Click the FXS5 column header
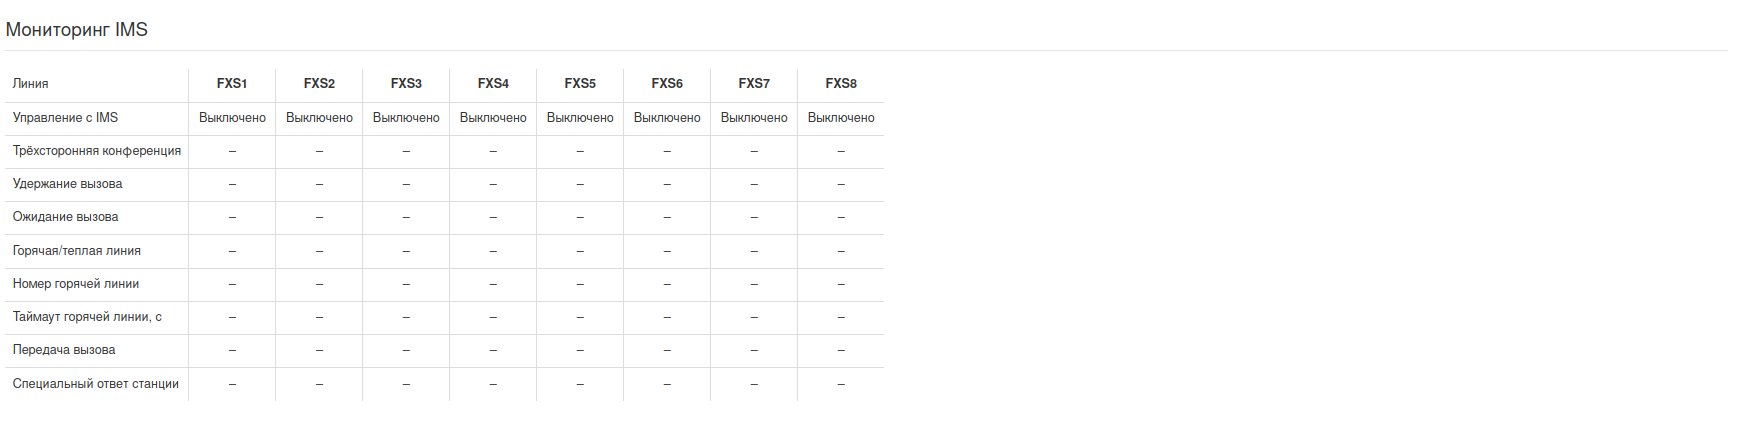The width and height of the screenshot is (1759, 424). (x=580, y=84)
